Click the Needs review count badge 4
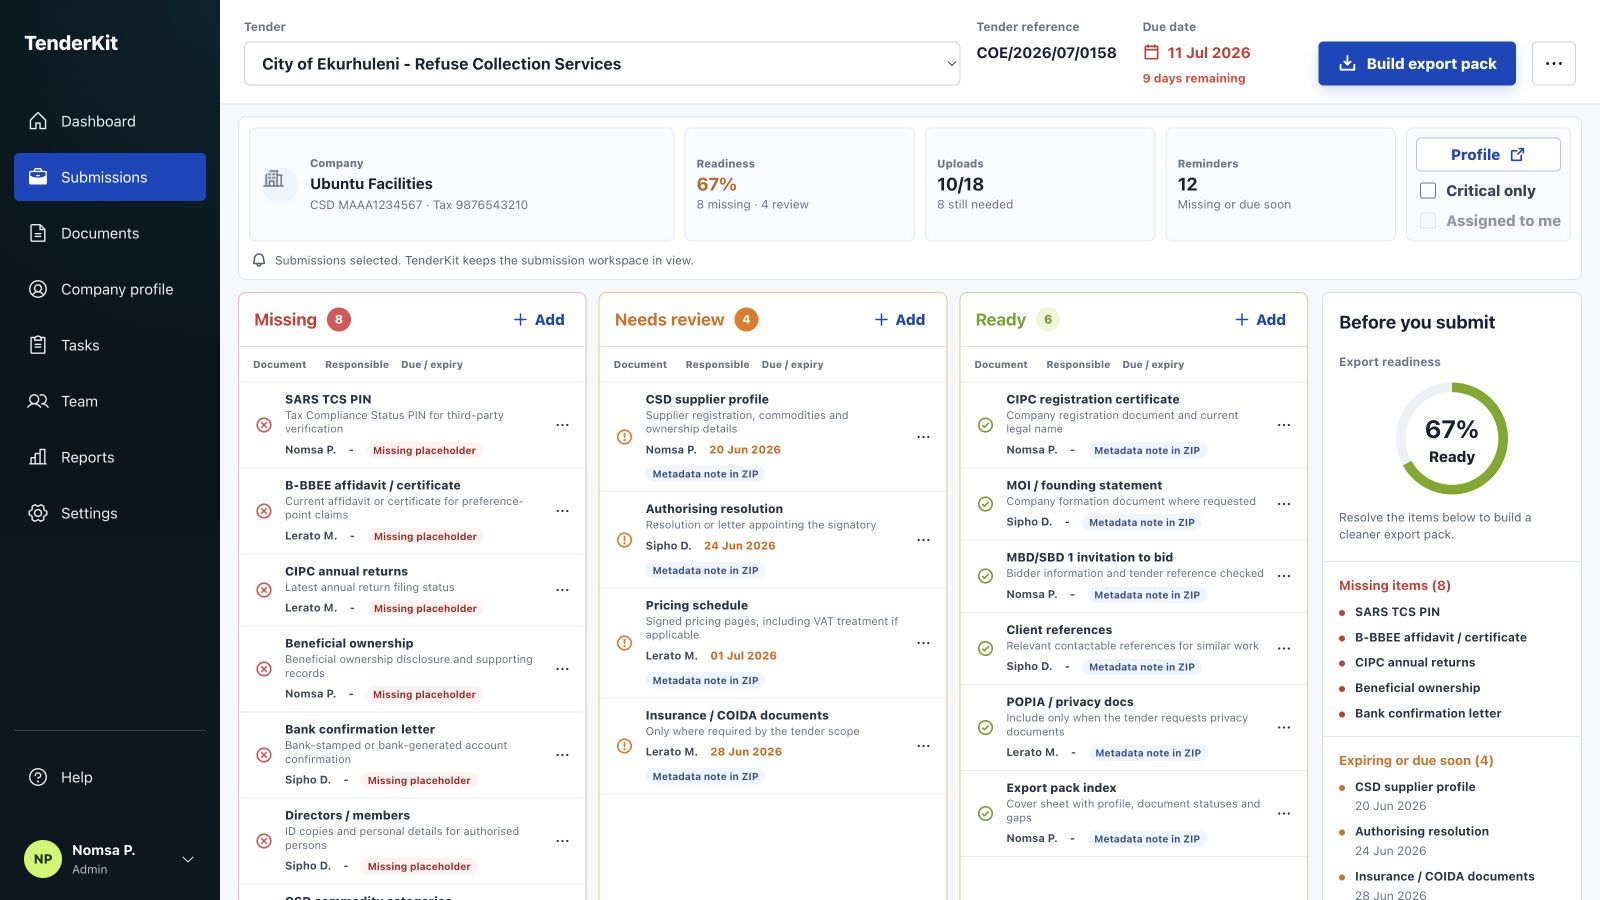Viewport: 1600px width, 900px height. point(746,319)
